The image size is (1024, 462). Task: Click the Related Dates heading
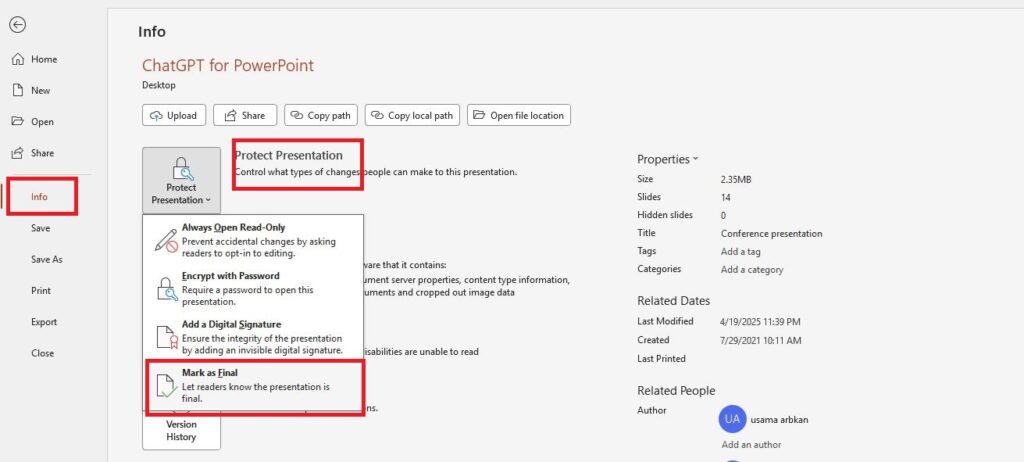(673, 301)
